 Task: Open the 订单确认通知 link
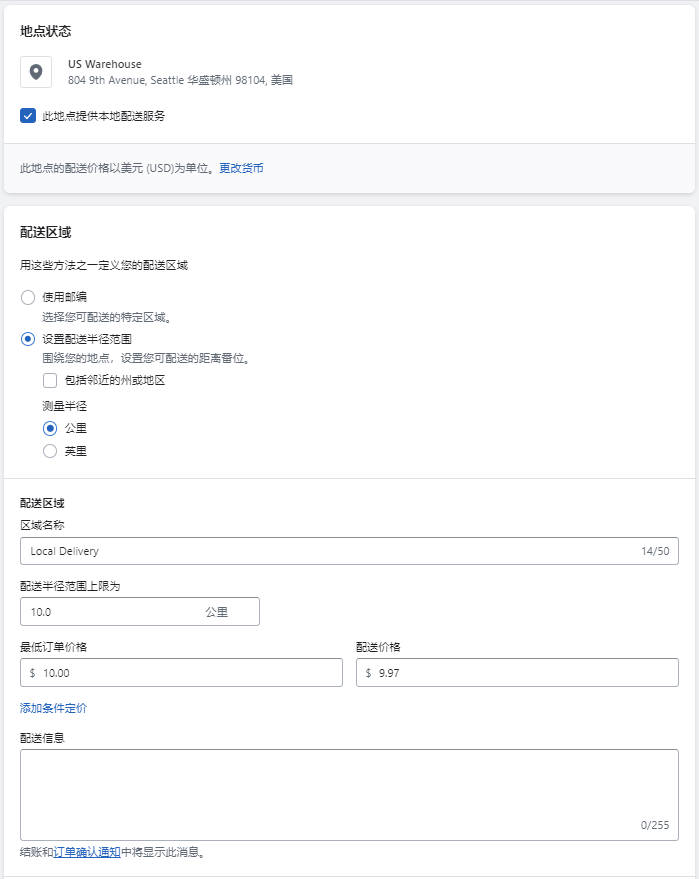(x=87, y=852)
